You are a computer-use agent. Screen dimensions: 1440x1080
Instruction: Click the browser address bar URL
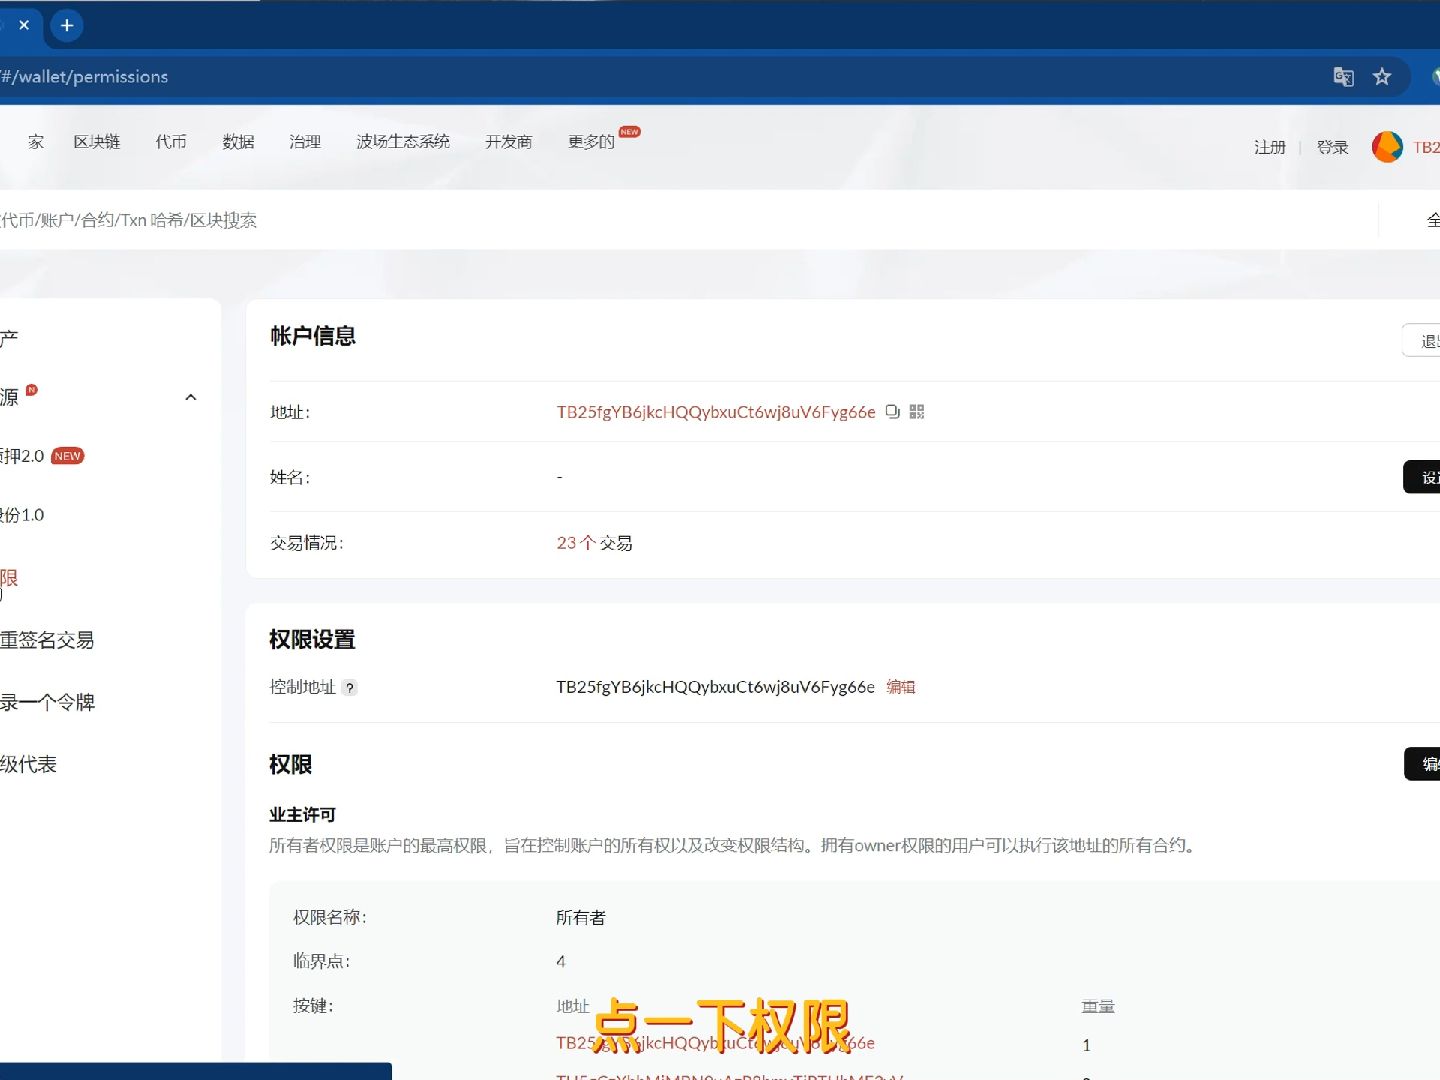pyautogui.click(x=84, y=77)
